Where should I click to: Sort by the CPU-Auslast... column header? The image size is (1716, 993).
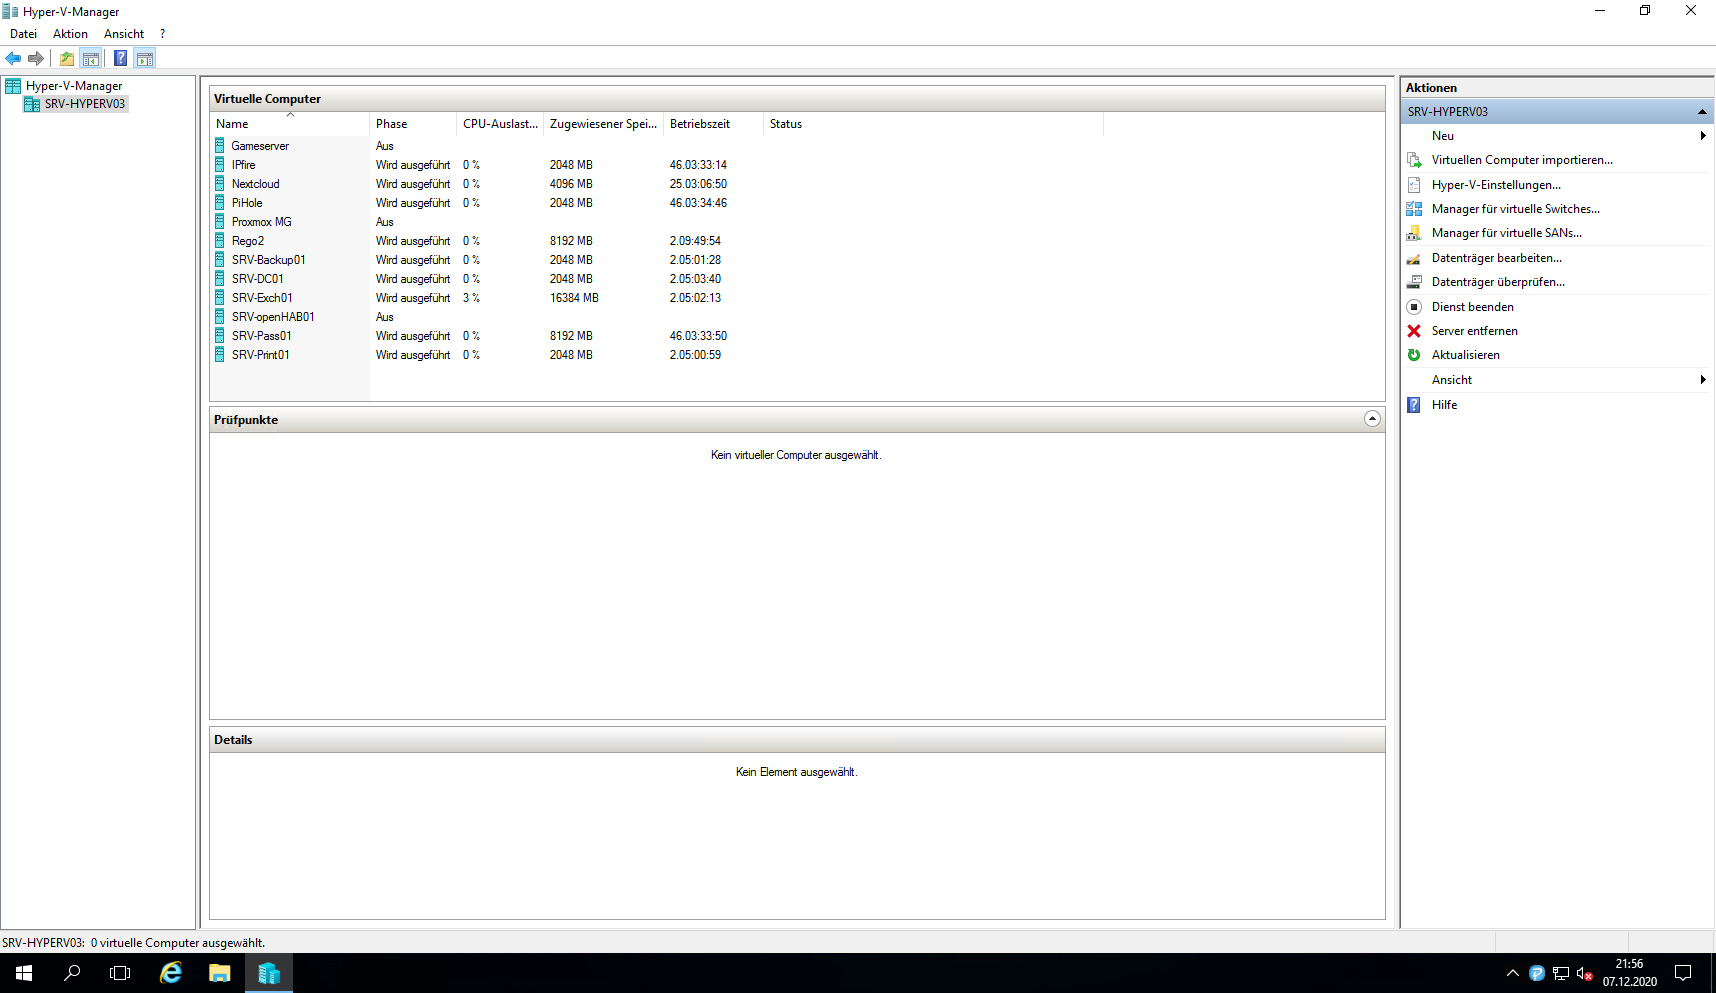[500, 124]
